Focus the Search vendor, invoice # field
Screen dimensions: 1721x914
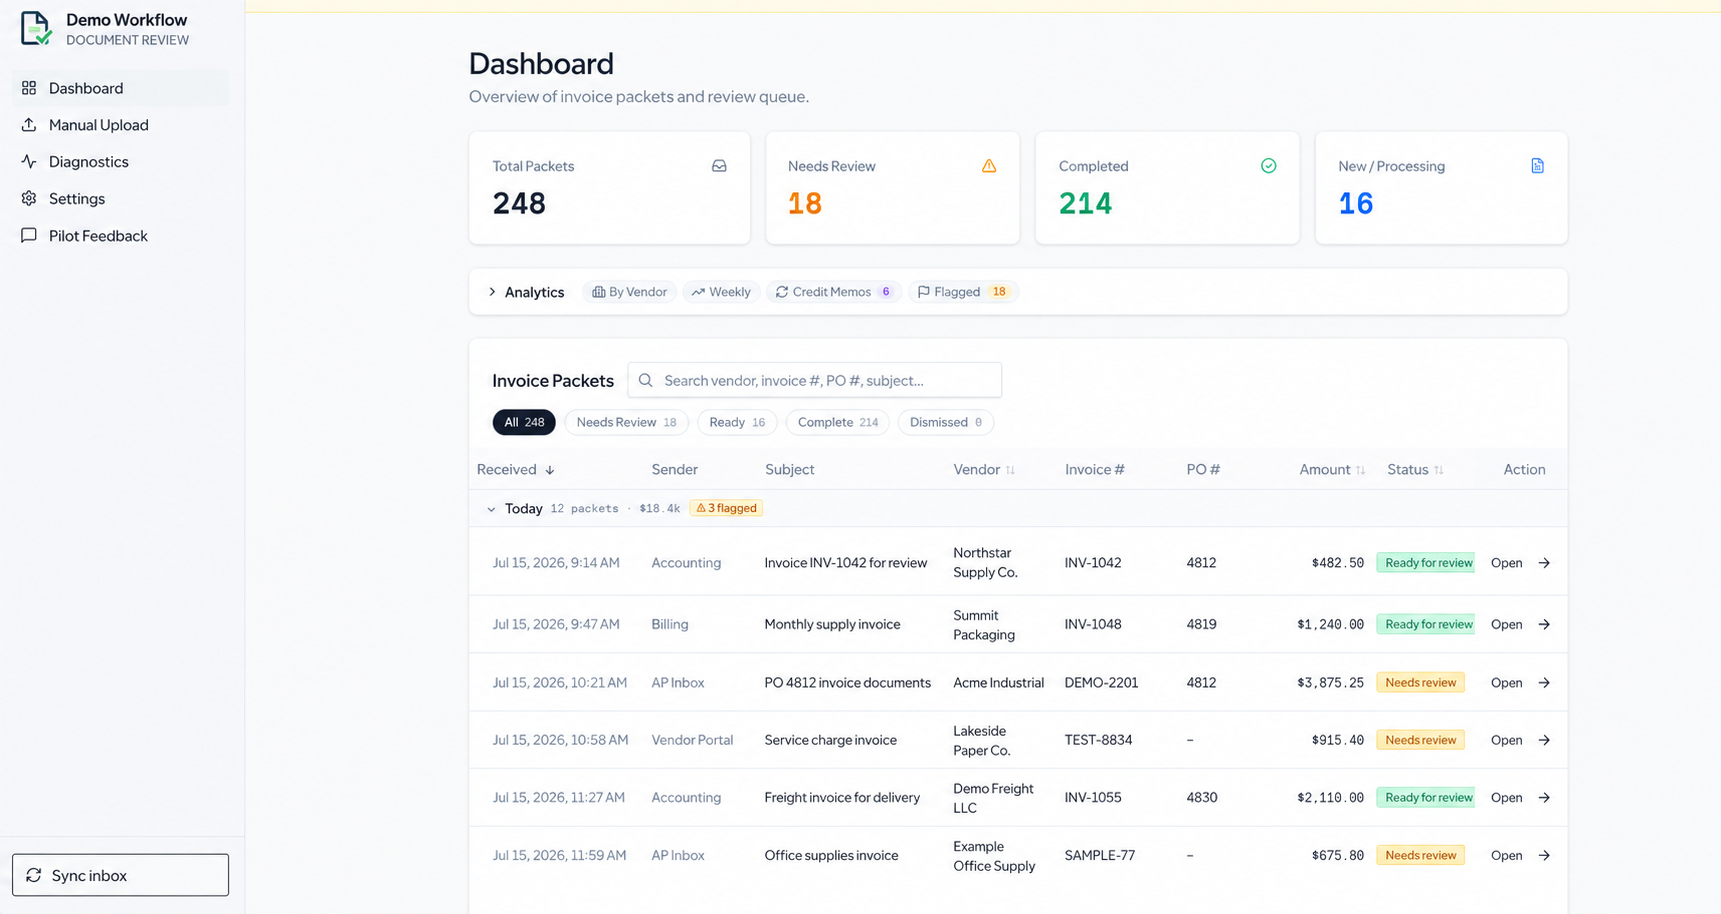[815, 381]
